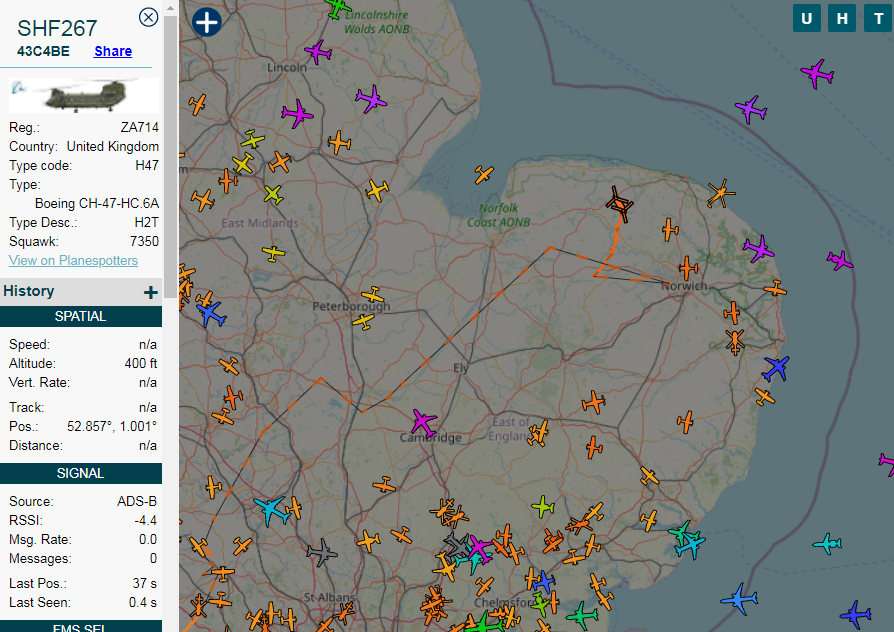
Task: Select purple aircraft on coast northeast of Norwich
Action: 758,249
